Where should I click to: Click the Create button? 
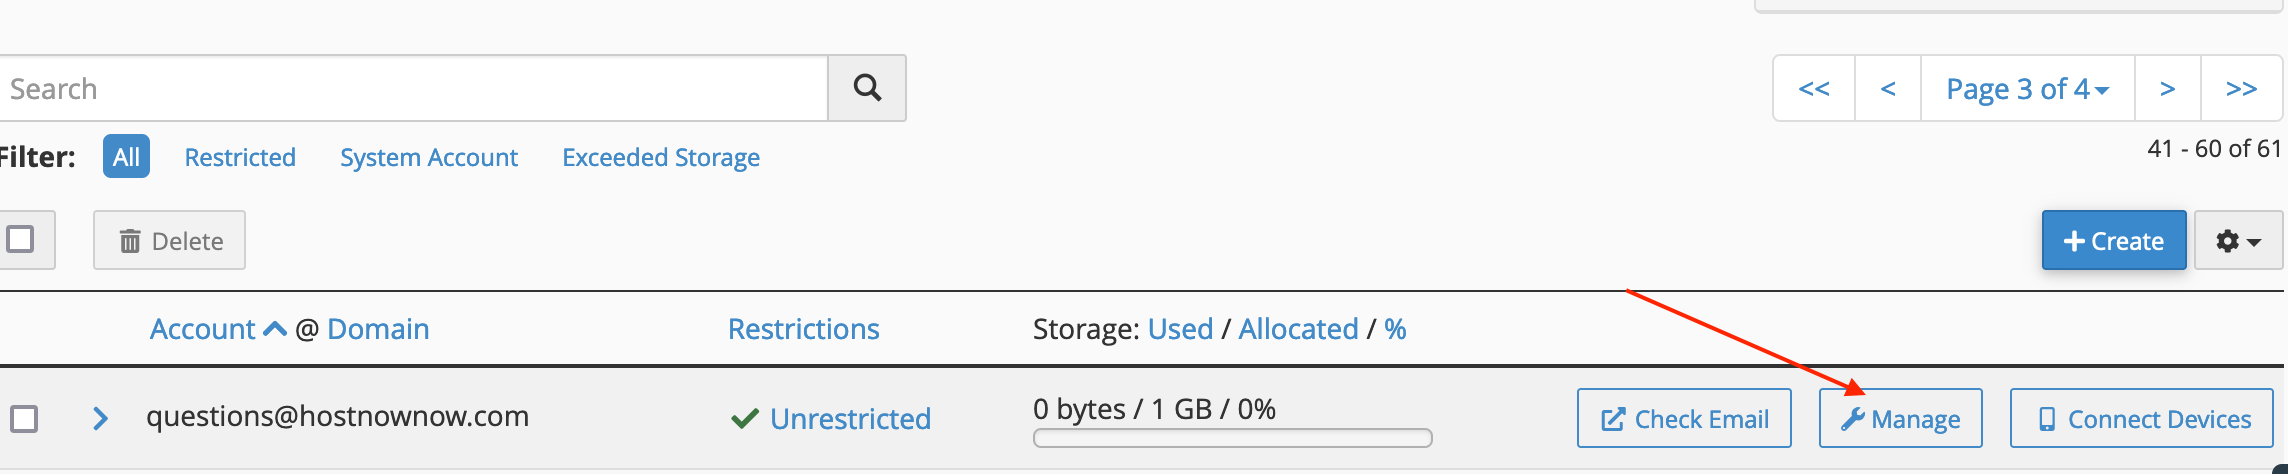(2114, 240)
